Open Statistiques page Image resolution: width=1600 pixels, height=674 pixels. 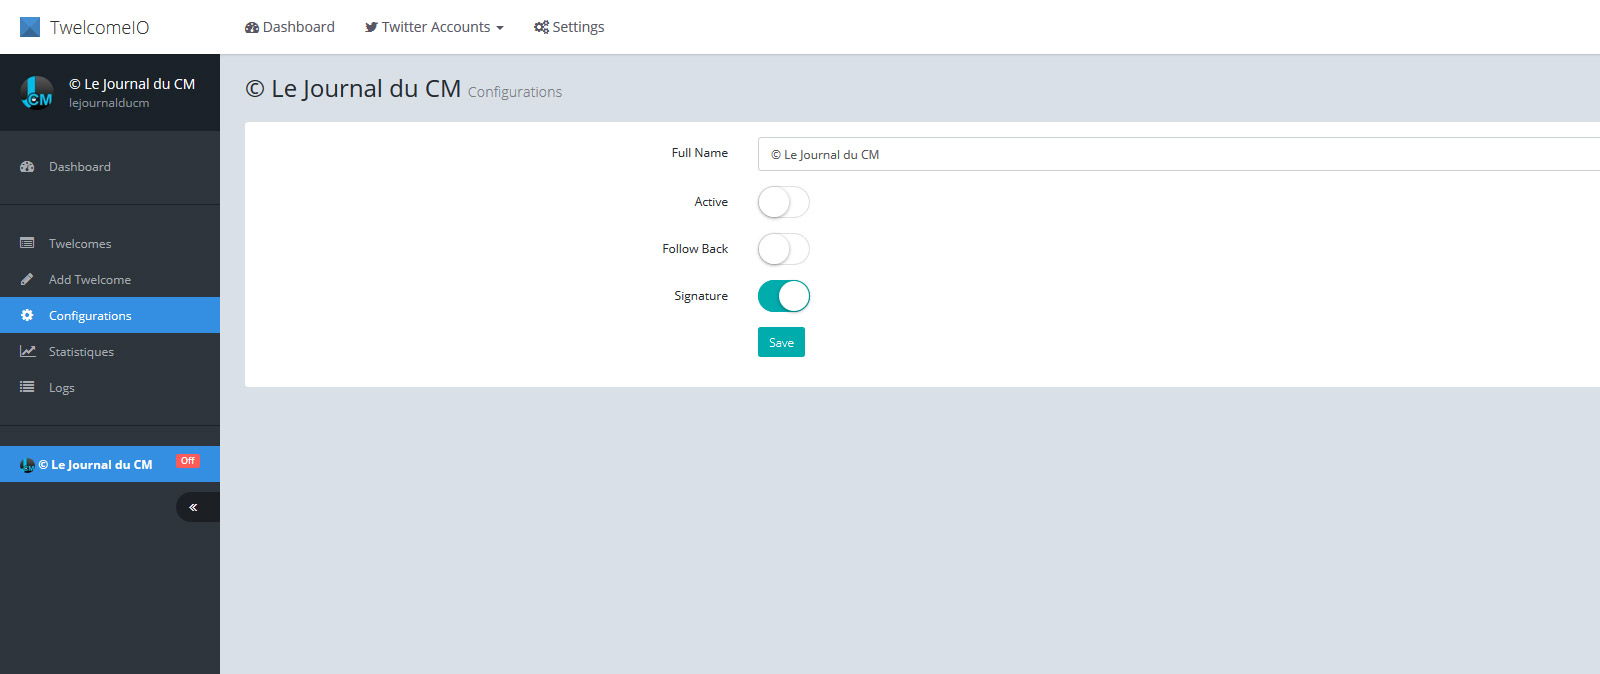click(x=110, y=352)
